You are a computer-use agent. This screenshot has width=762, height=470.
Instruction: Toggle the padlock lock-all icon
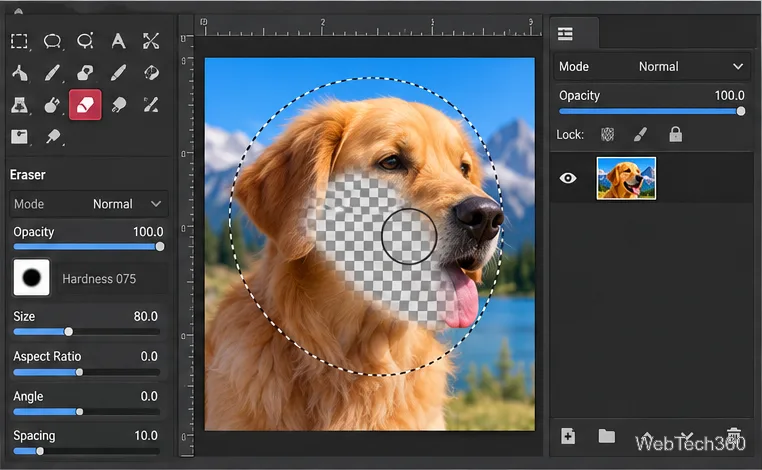pos(675,135)
